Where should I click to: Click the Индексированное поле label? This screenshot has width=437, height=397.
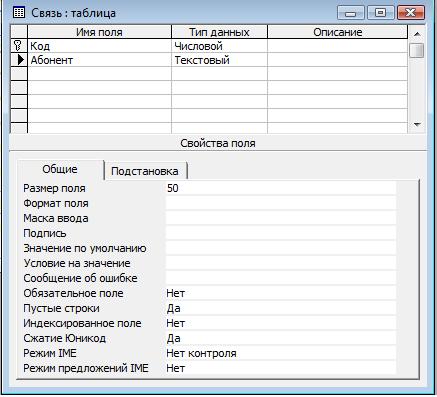coord(82,323)
